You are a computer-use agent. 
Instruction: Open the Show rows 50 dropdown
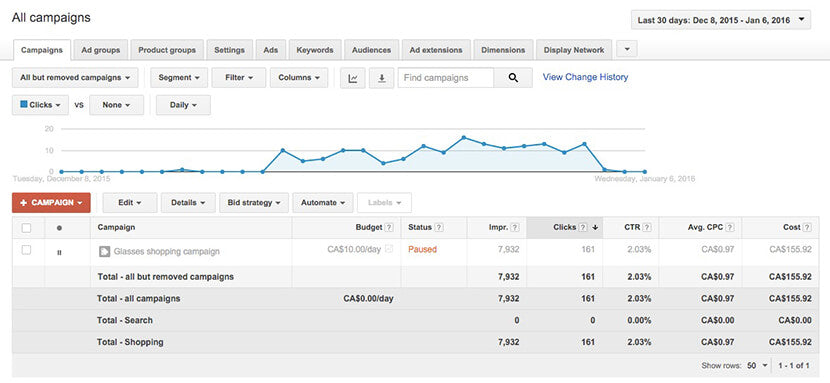(x=757, y=366)
